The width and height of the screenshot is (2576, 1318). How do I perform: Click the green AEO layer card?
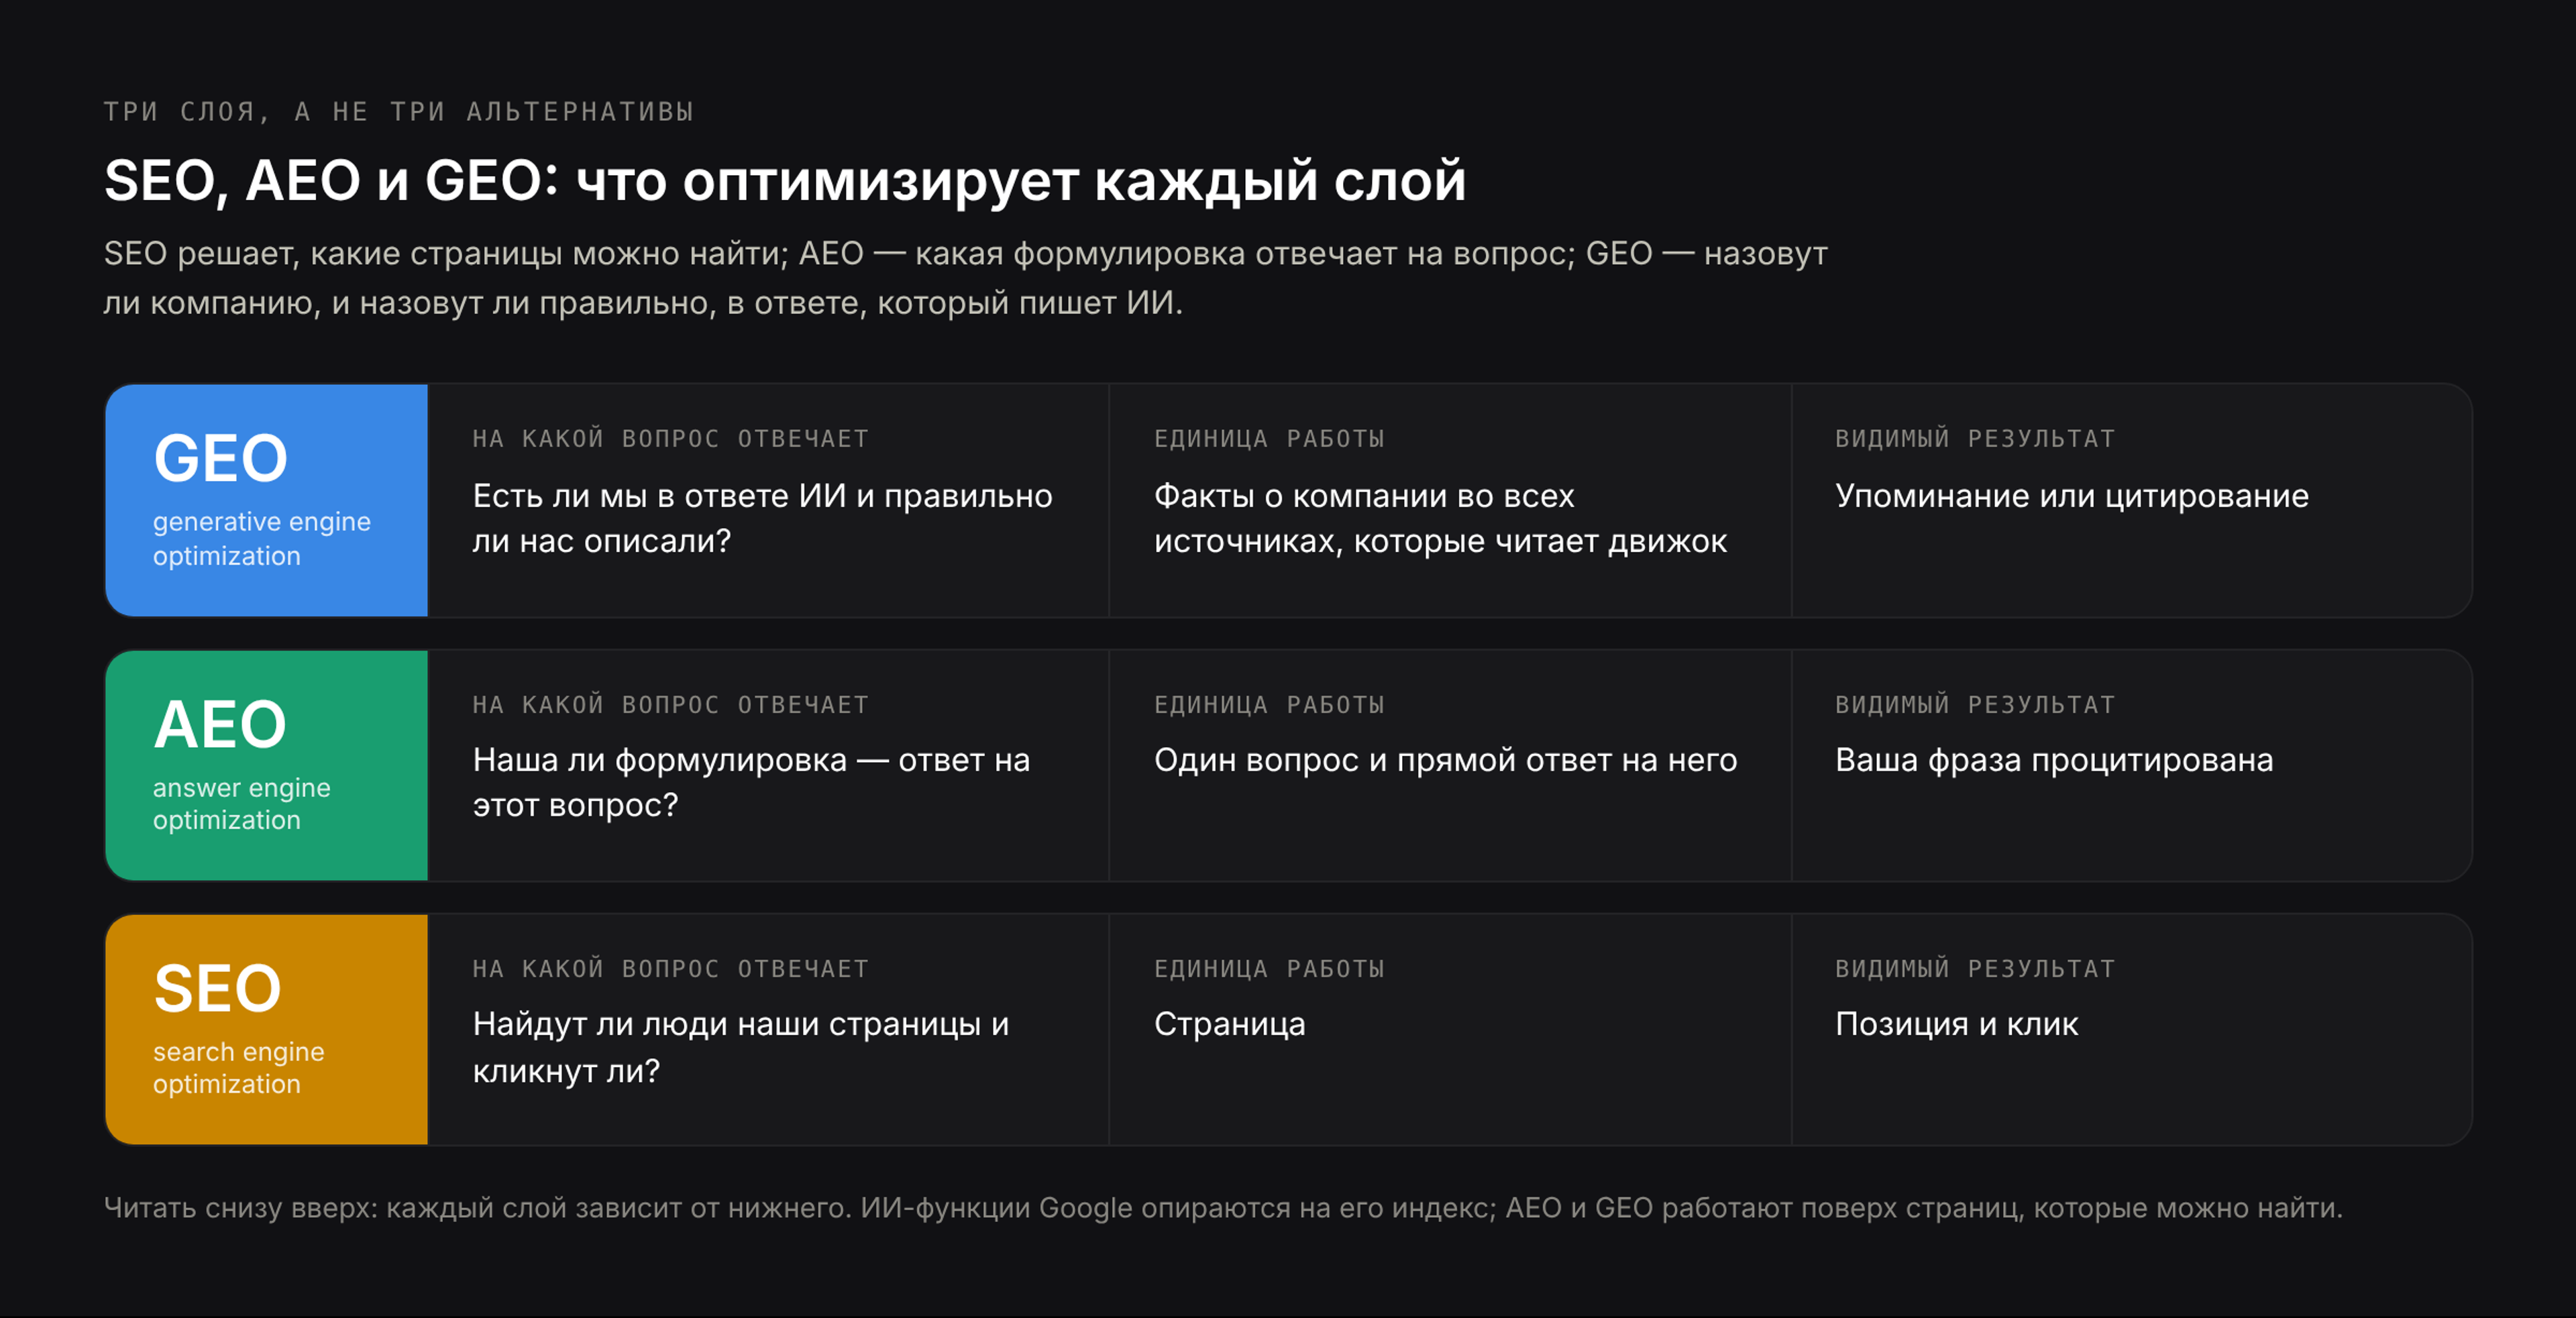(267, 765)
